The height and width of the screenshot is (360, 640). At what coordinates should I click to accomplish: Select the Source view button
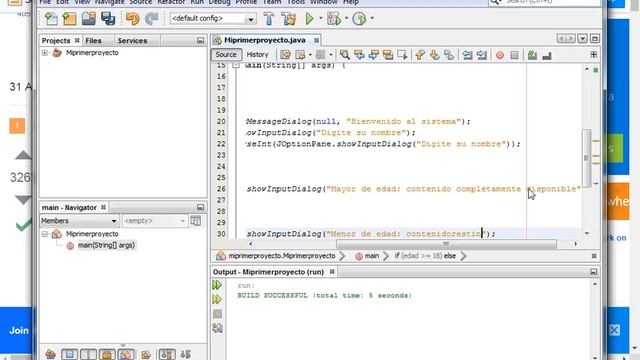(226, 55)
